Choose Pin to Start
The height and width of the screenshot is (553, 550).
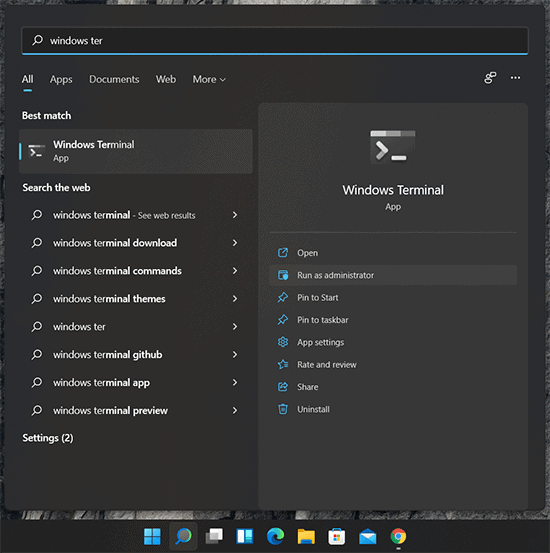[x=393, y=298]
